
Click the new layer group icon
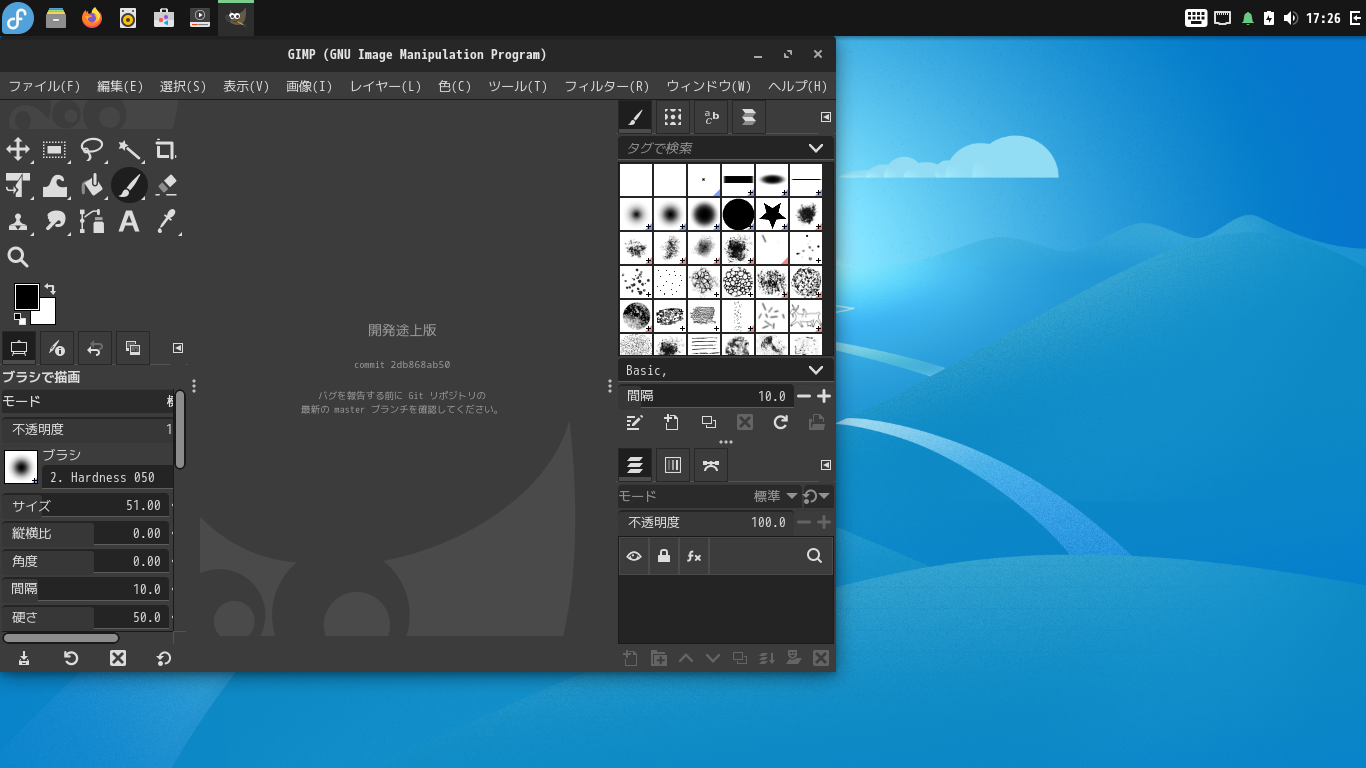pyautogui.click(x=658, y=658)
